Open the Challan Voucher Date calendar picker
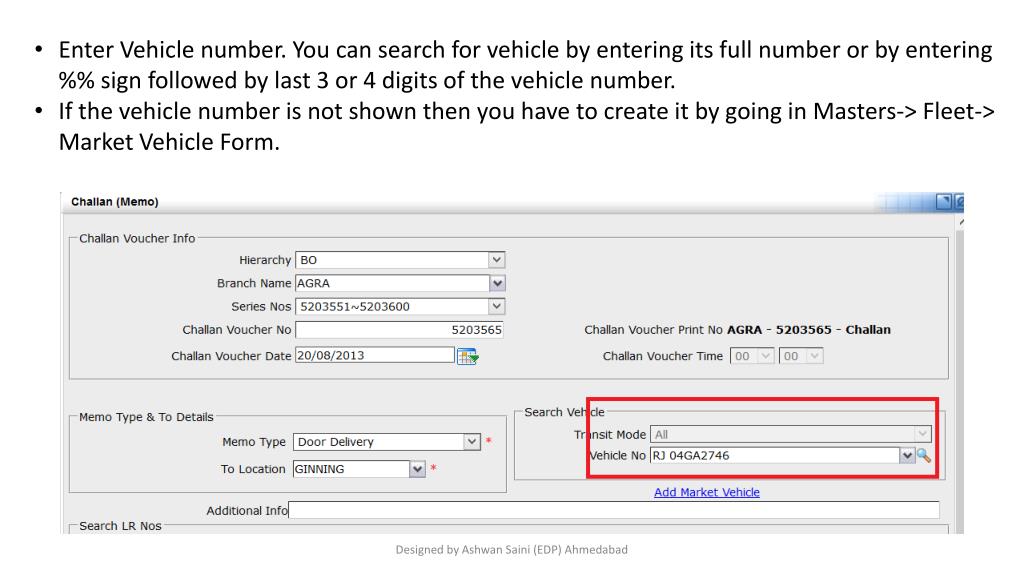The width and height of the screenshot is (1024, 576). (468, 357)
